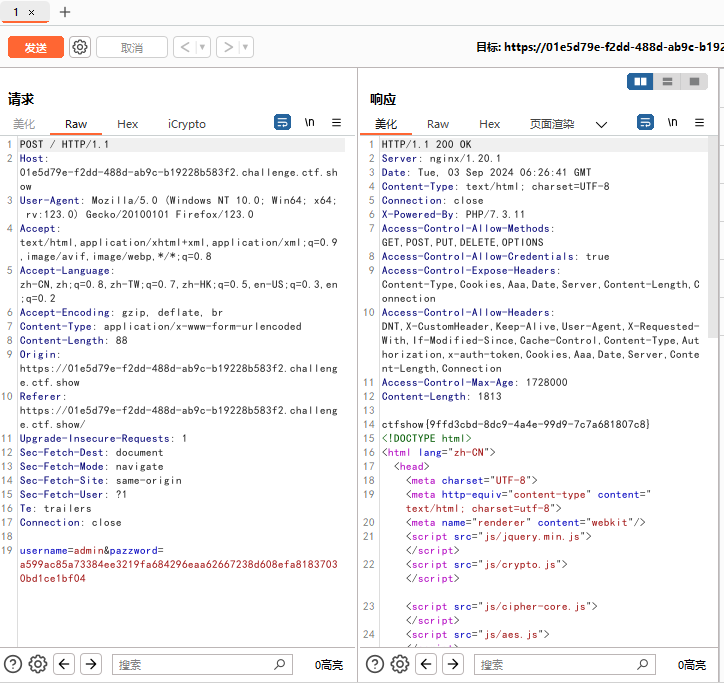Go to next request with > arrow

pos(228,47)
